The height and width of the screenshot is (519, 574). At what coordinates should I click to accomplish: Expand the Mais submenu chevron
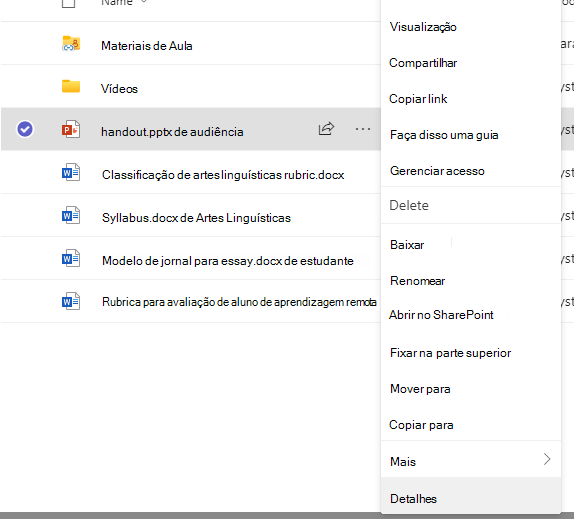pyautogui.click(x=547, y=459)
